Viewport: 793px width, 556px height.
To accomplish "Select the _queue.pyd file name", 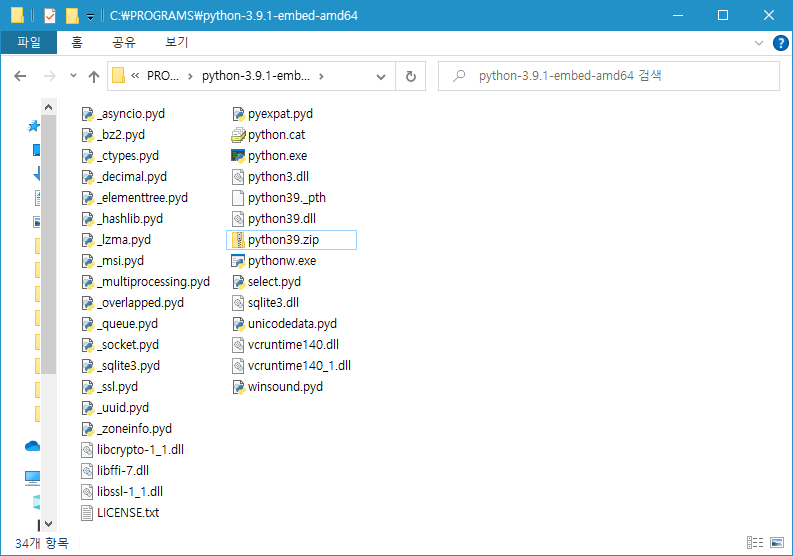I will coord(127,324).
